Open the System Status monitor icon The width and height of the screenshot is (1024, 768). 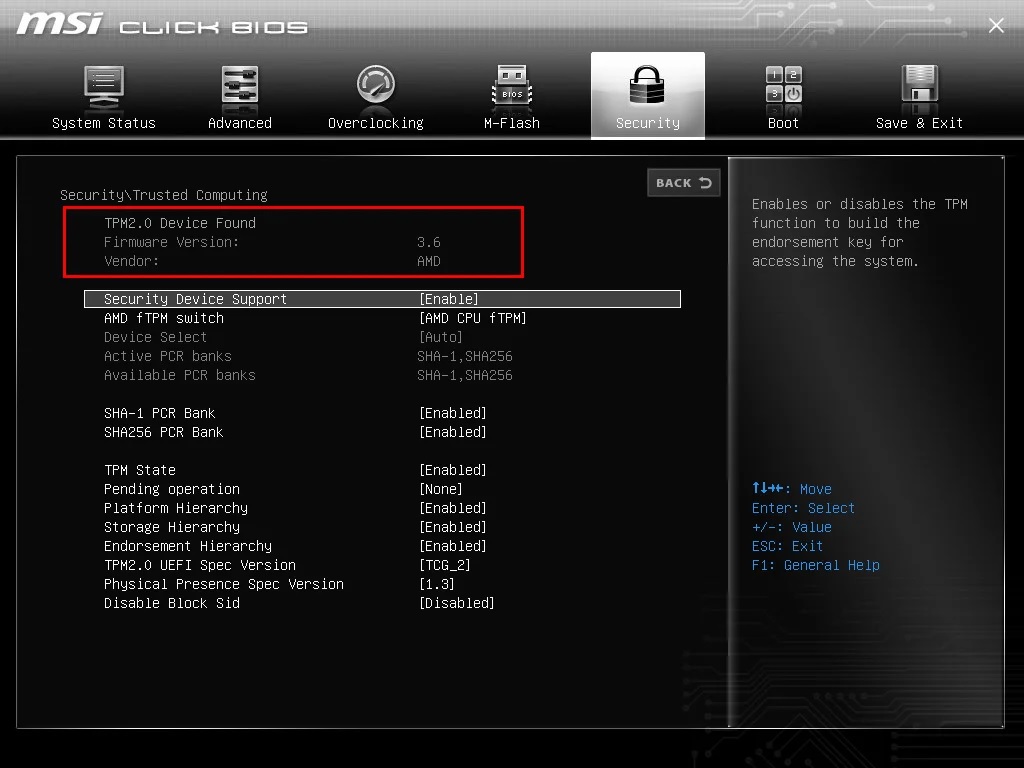click(104, 87)
